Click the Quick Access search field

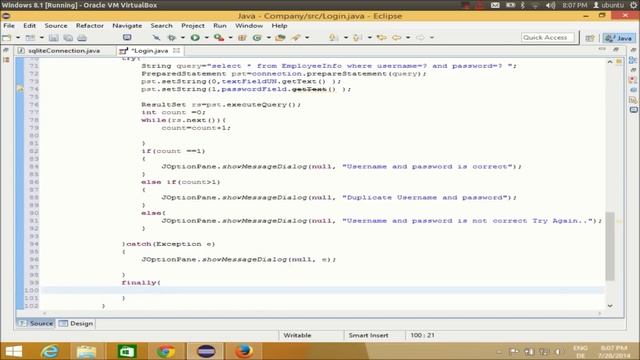[x=547, y=38]
